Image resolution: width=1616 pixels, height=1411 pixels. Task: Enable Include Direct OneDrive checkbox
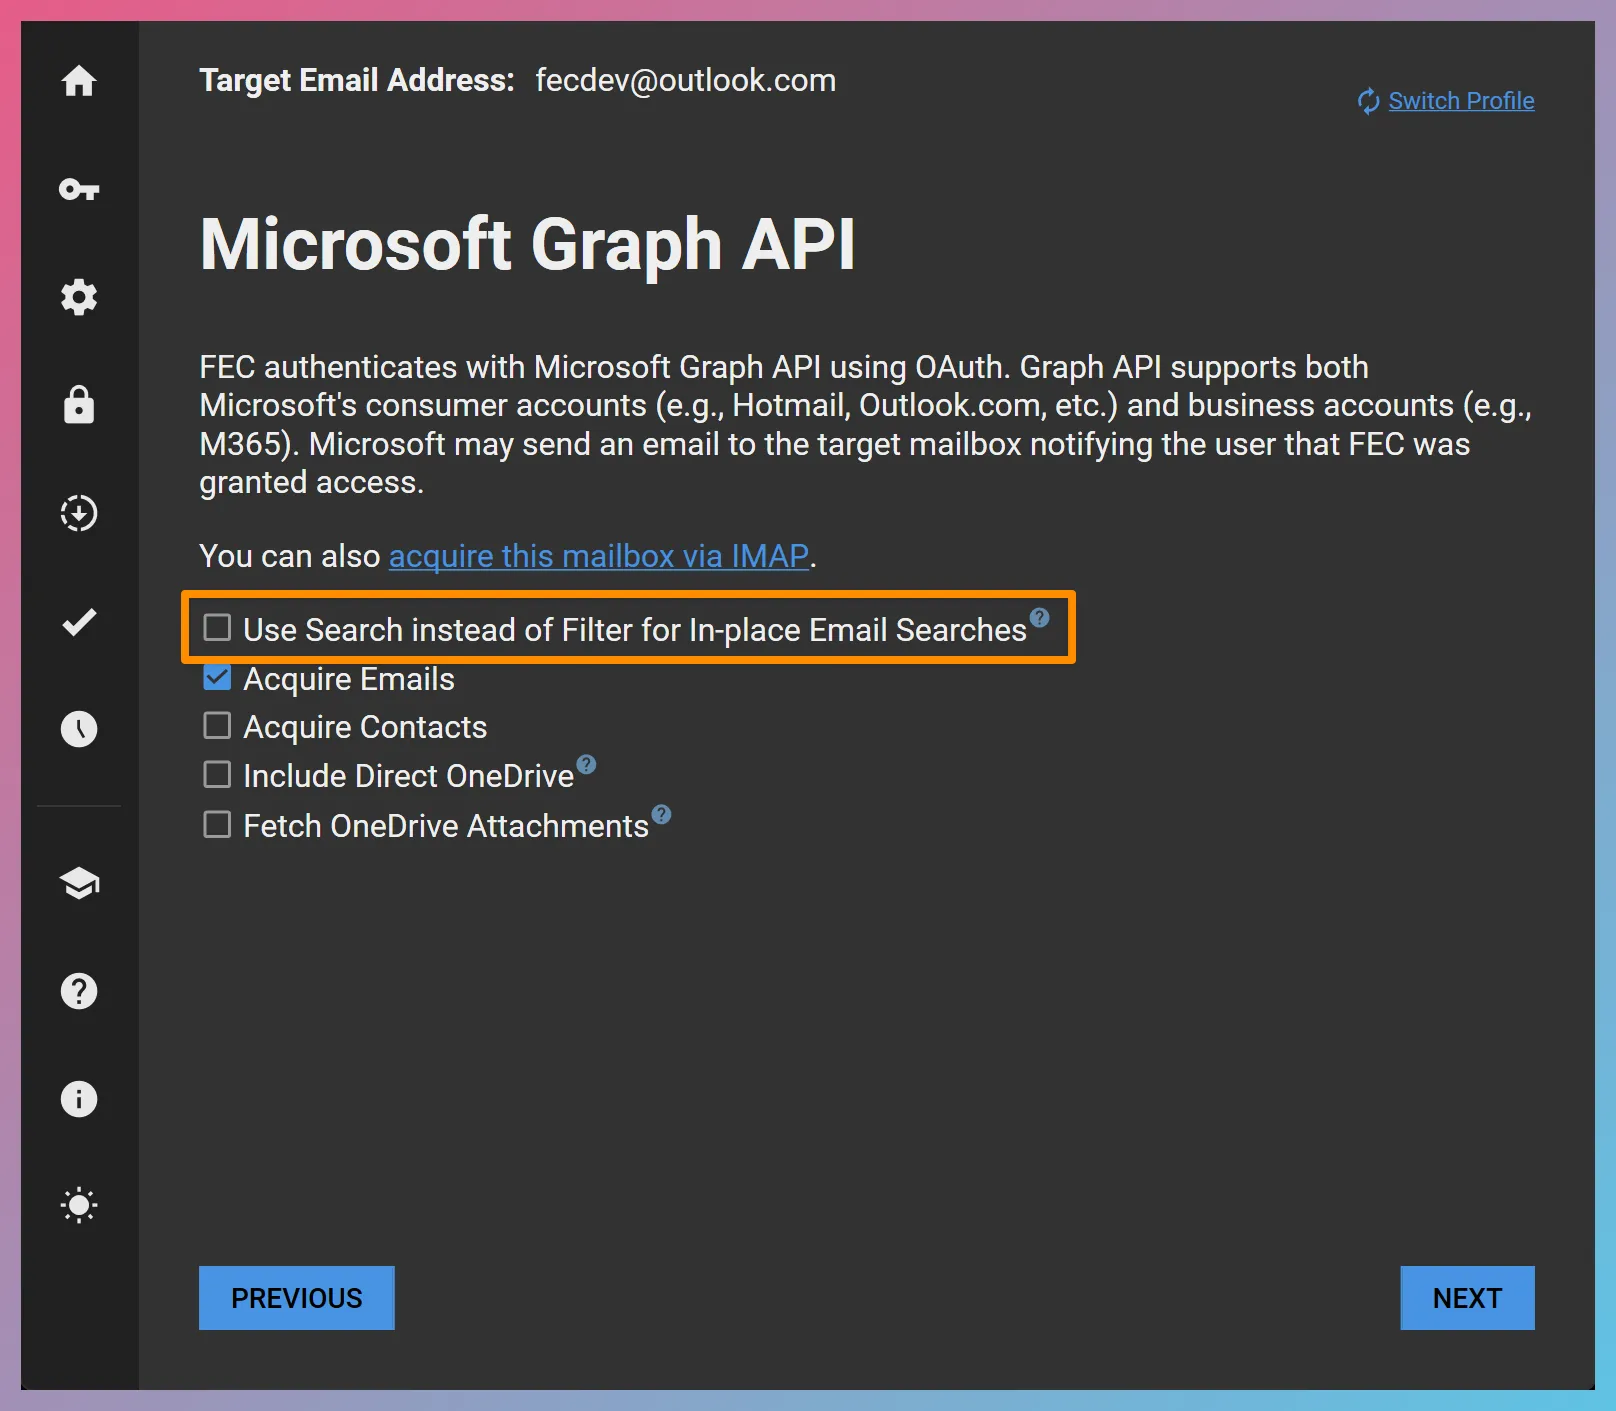pyautogui.click(x=217, y=775)
